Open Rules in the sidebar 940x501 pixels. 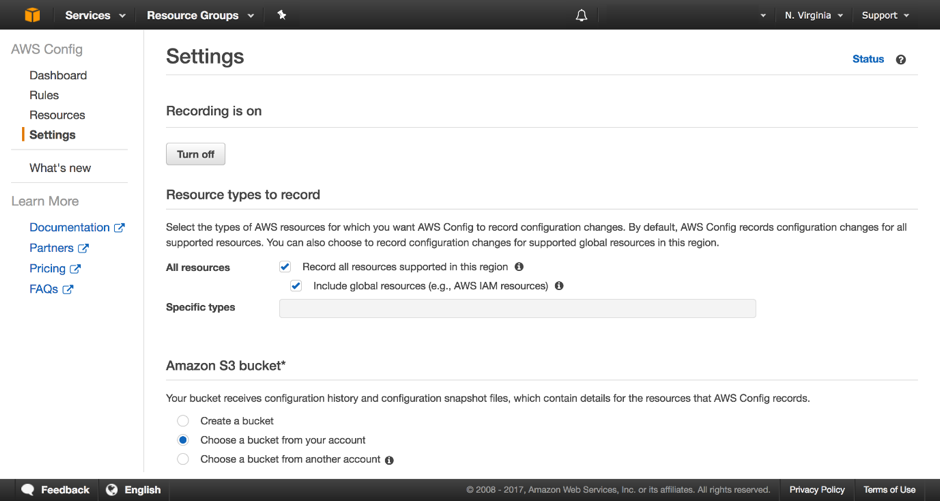(x=44, y=95)
